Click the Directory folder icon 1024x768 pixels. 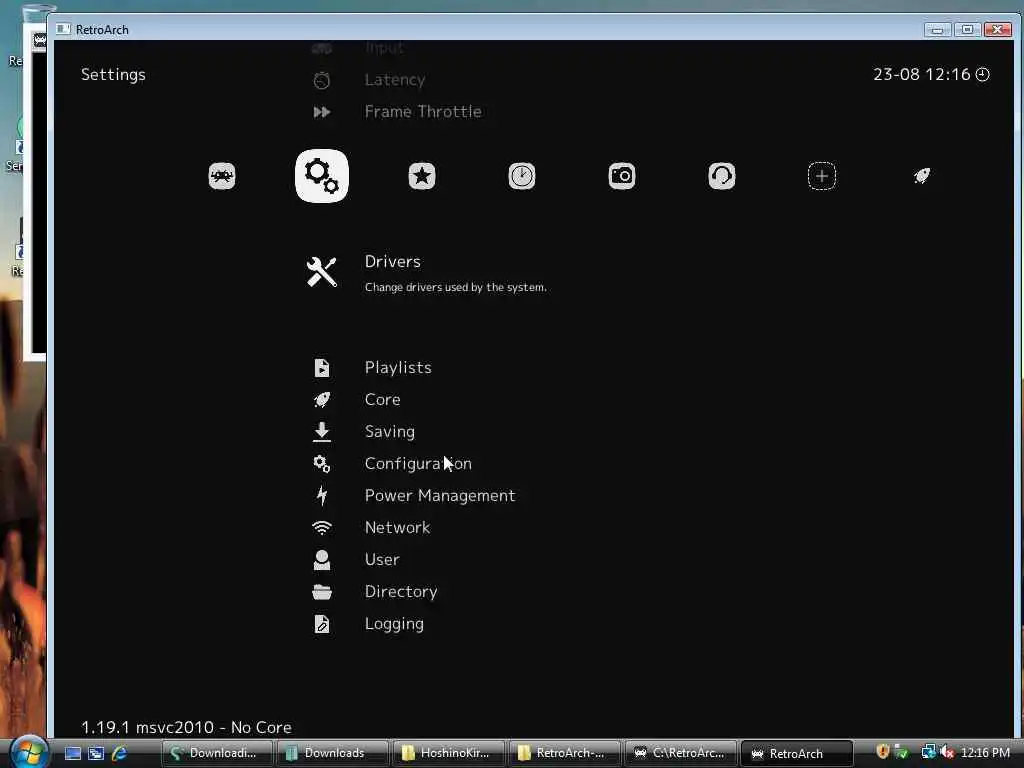(x=322, y=592)
